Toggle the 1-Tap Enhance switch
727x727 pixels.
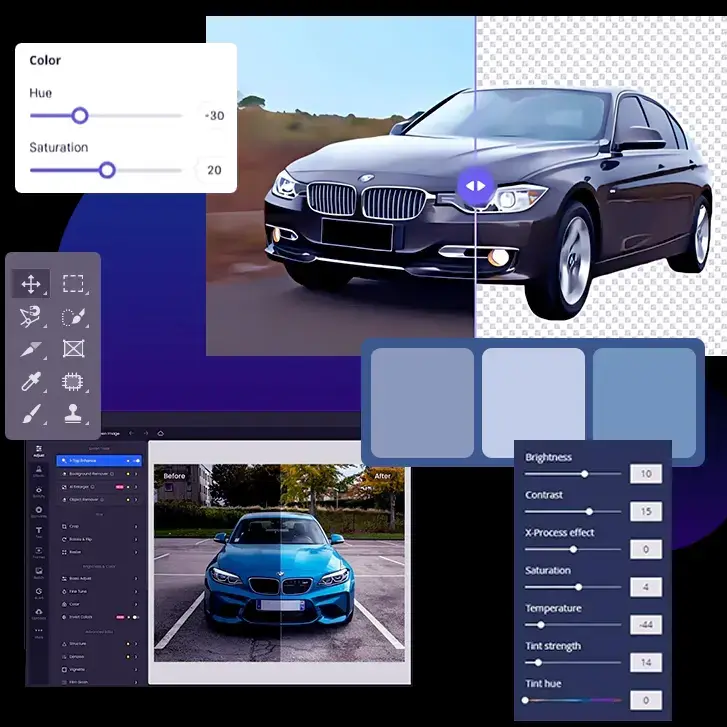(137, 461)
